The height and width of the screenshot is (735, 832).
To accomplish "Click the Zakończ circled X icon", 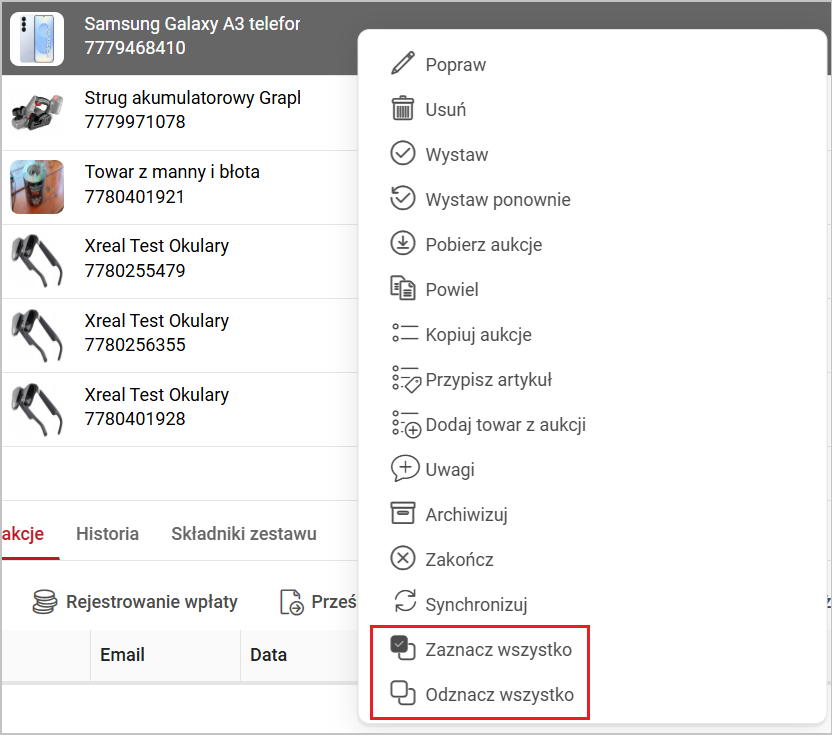I will point(402,560).
